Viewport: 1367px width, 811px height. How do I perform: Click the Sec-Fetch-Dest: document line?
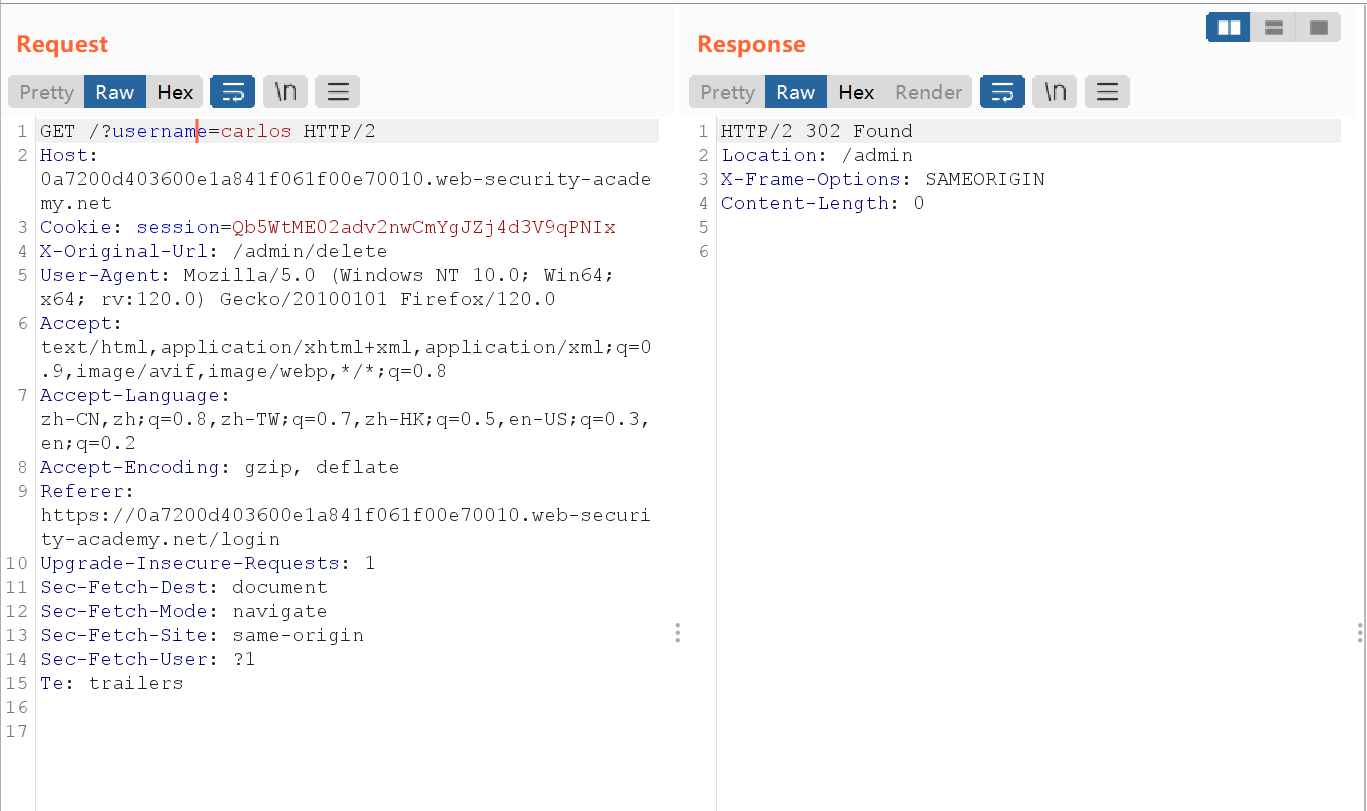(x=183, y=587)
